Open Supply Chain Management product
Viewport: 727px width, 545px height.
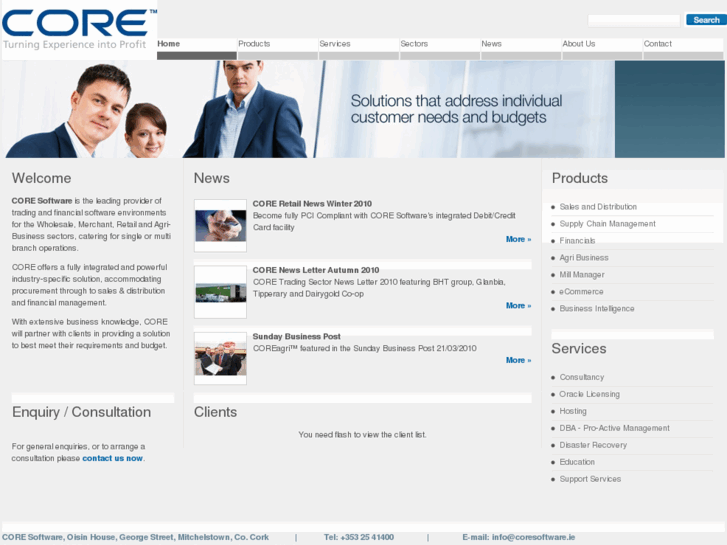coord(607,224)
